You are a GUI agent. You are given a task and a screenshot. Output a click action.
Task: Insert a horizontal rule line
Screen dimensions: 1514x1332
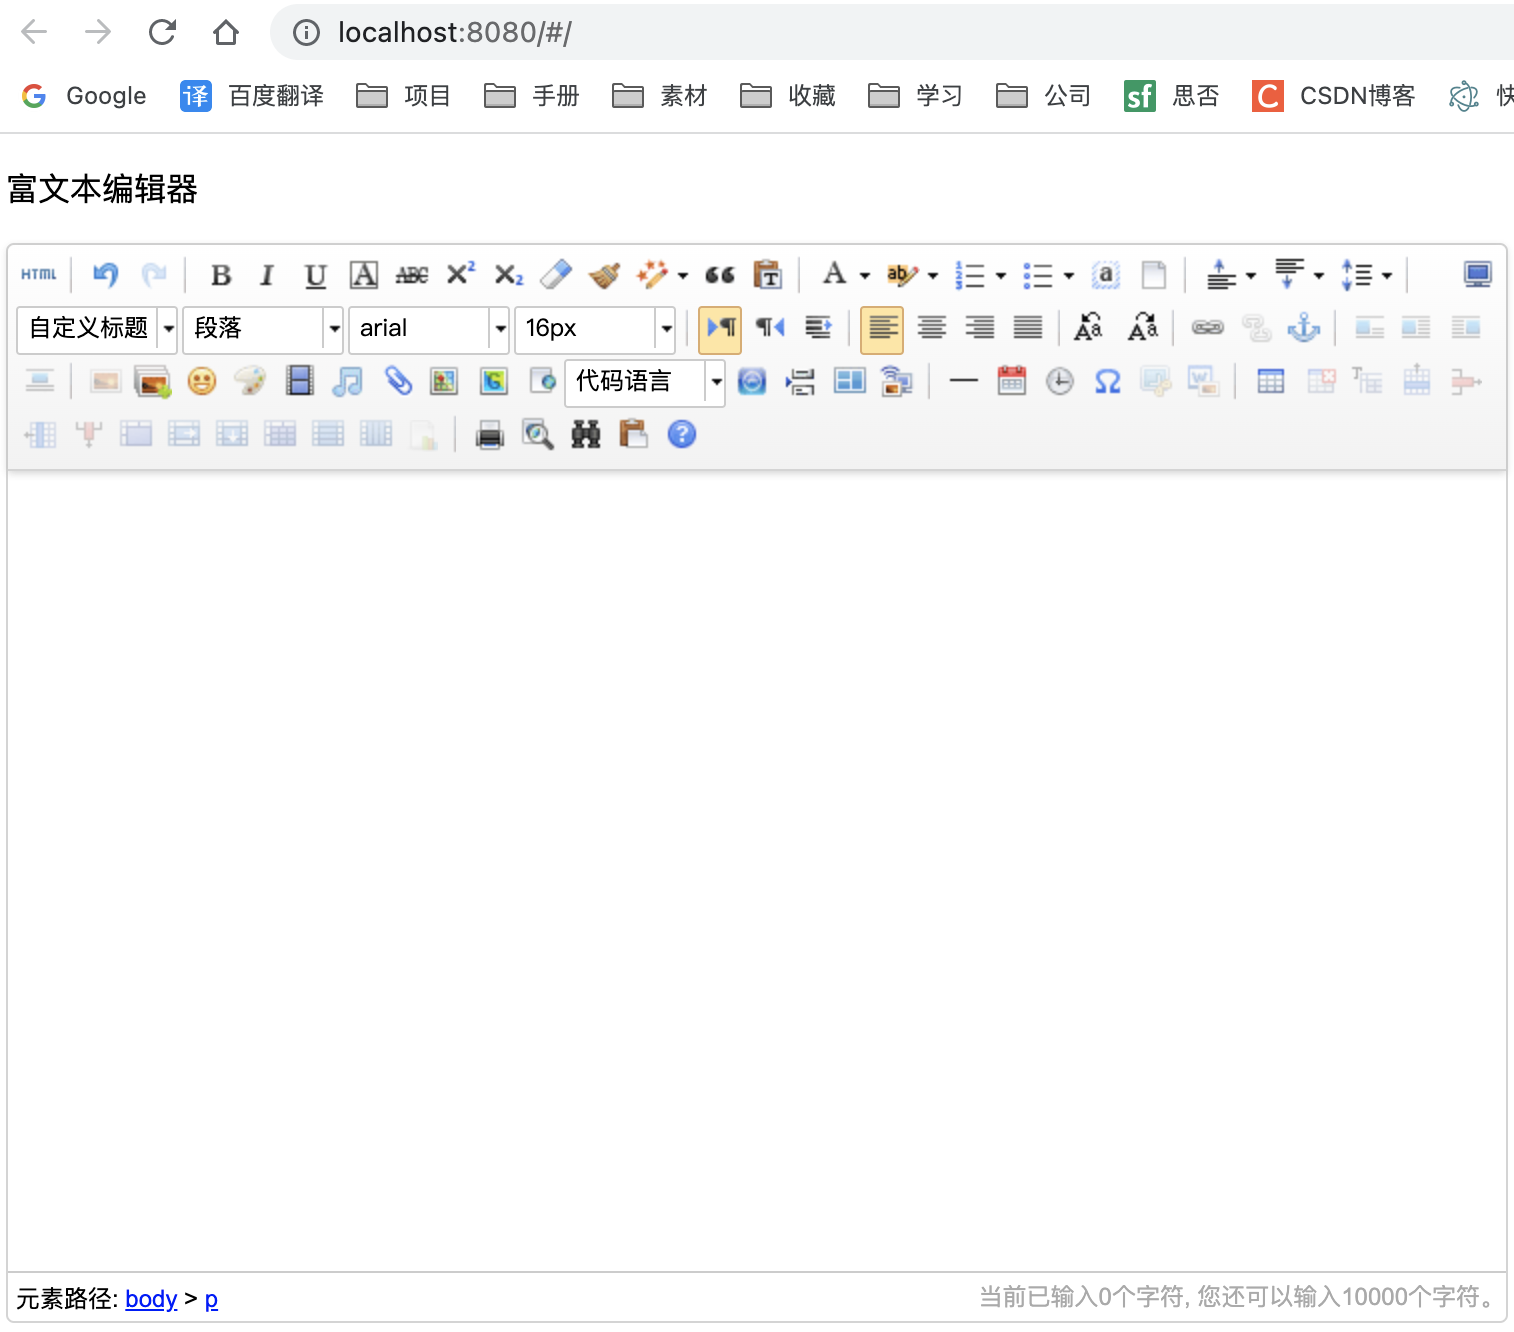(964, 381)
